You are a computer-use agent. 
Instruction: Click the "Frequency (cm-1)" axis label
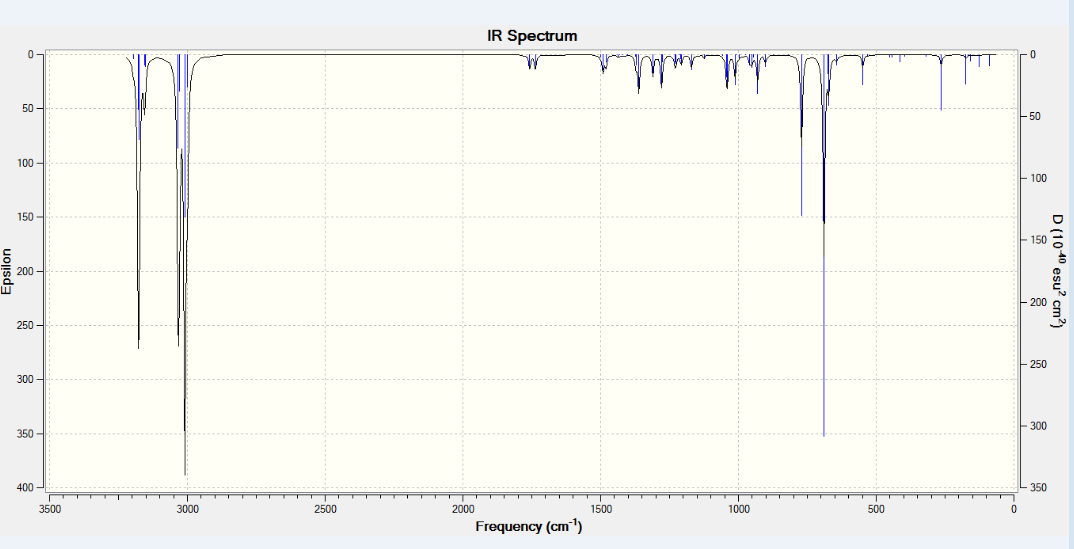[529, 526]
